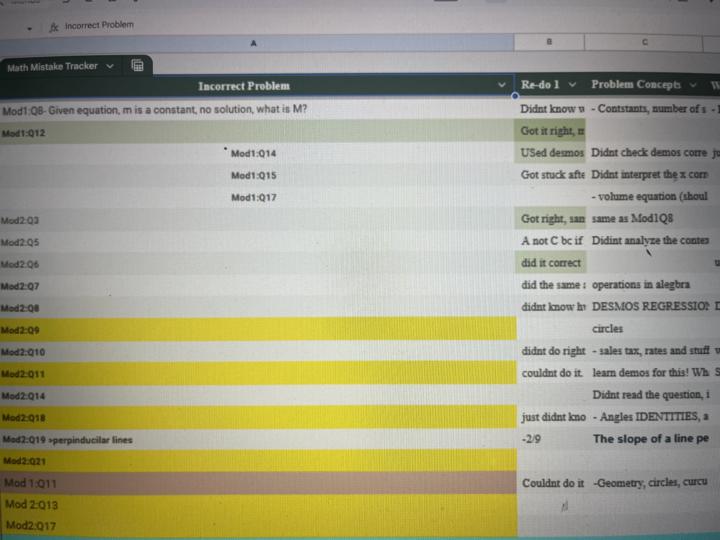The image size is (720, 540).
Task: Open the Math Mistake Tracker table dropdown
Action: [x=110, y=66]
